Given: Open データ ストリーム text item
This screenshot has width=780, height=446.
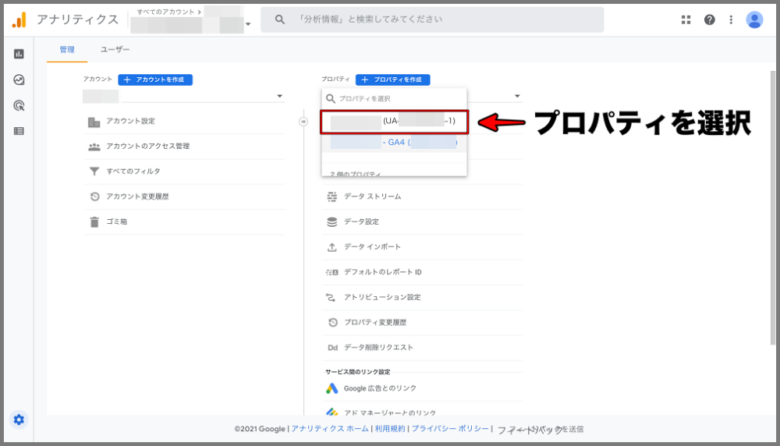Looking at the screenshot, I should (x=373, y=196).
